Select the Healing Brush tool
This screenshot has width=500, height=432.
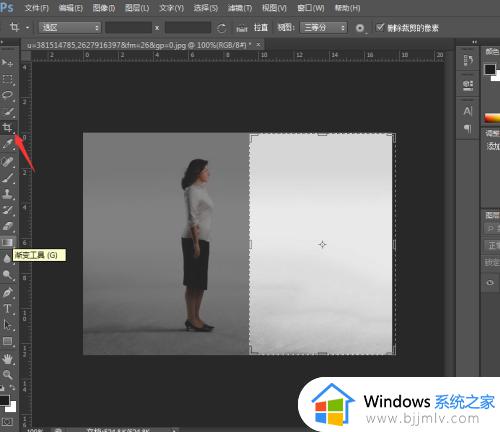click(x=7, y=162)
